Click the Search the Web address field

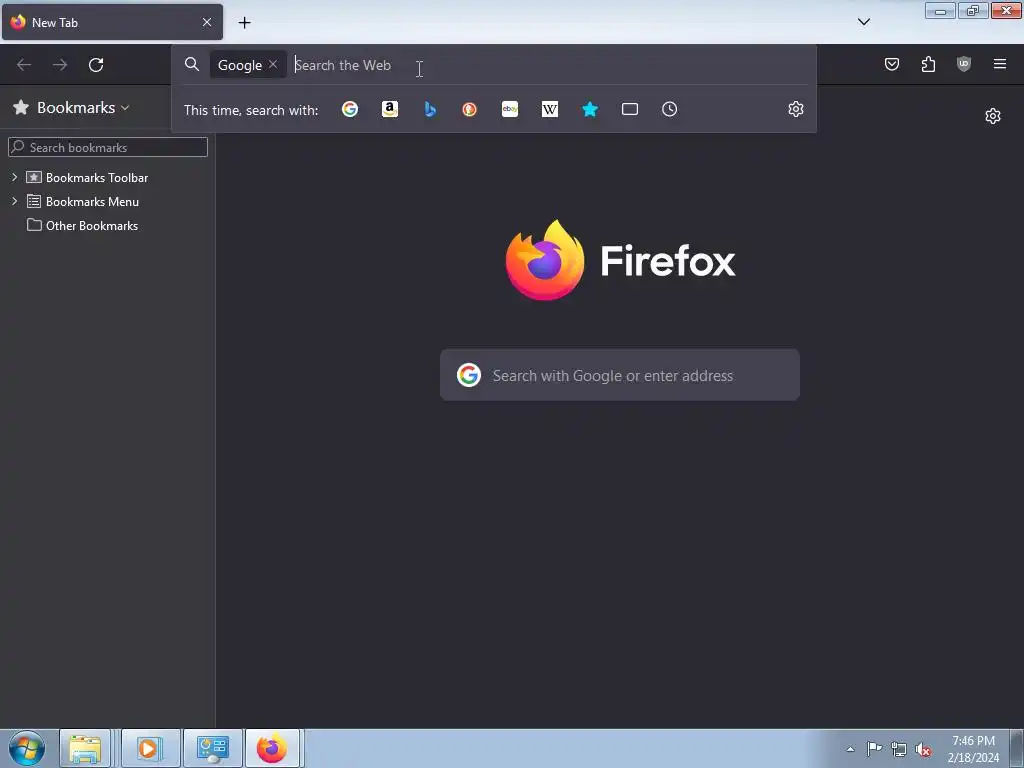click(549, 65)
